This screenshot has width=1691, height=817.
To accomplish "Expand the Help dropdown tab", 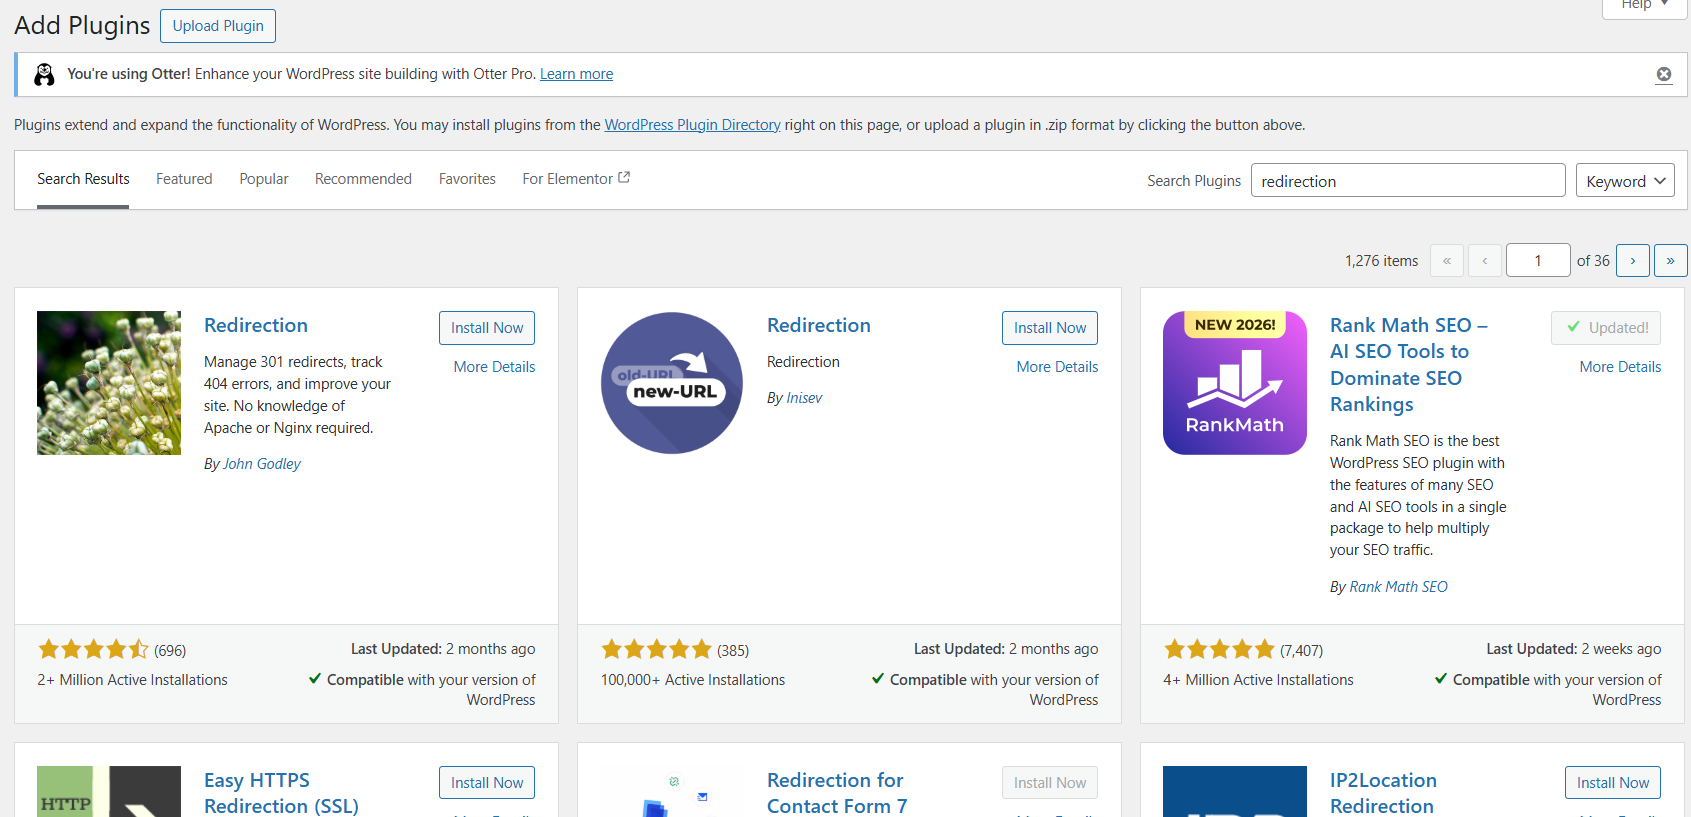I will (x=1645, y=6).
